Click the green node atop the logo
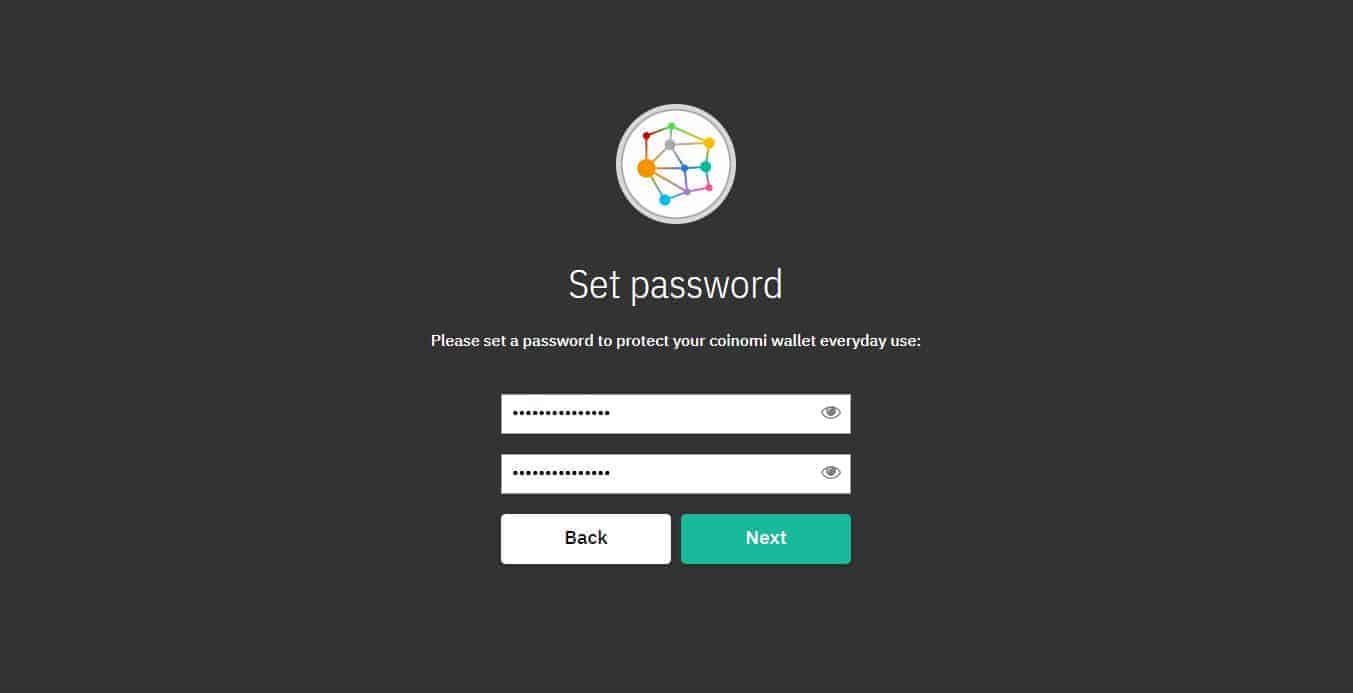 pos(671,126)
